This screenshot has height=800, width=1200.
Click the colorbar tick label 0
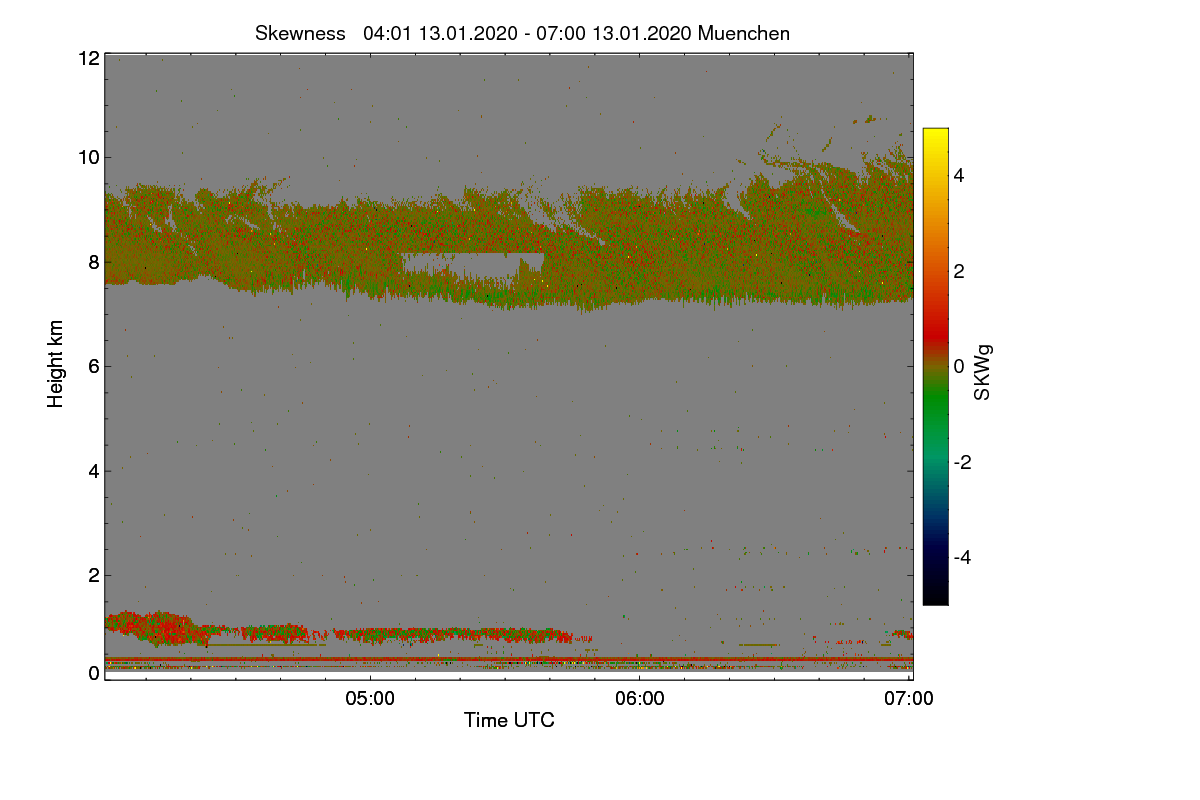961,367
